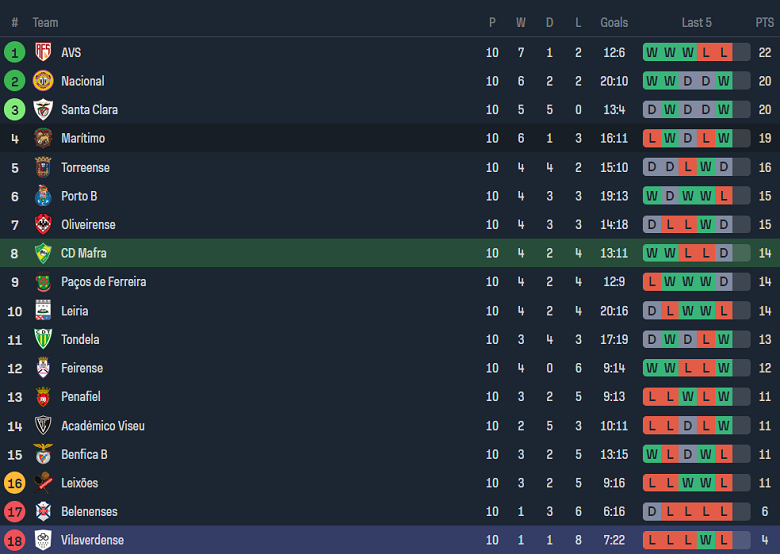Click the red position 17 badge for Belenenses

click(x=15, y=512)
